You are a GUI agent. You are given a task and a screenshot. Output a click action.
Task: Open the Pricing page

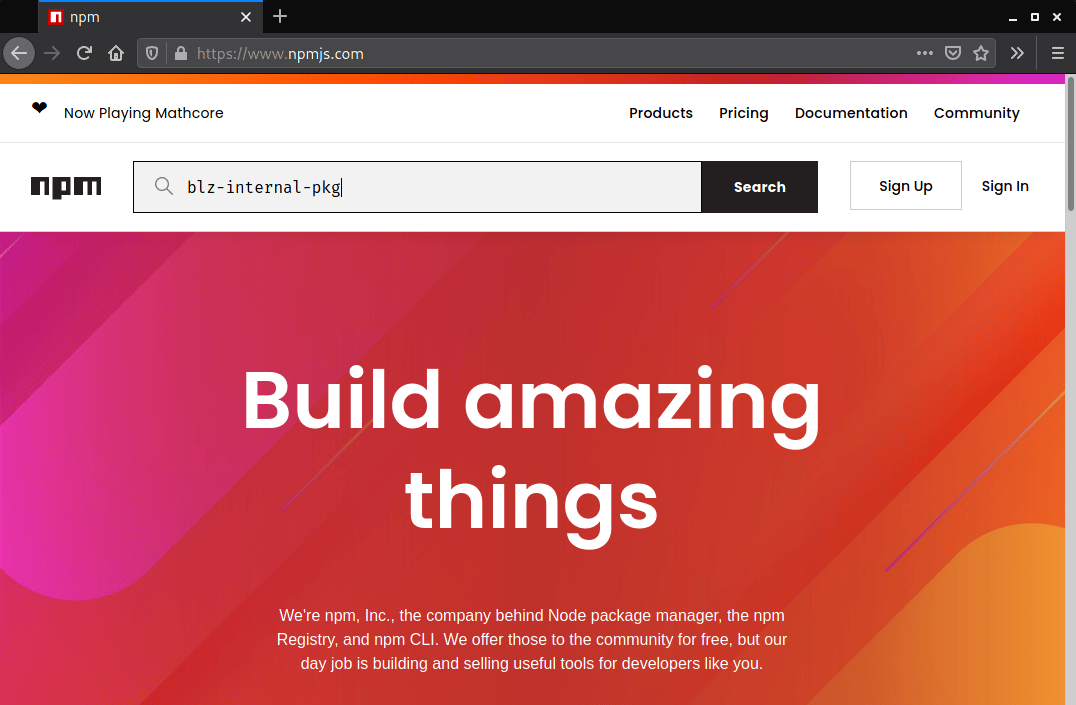(744, 113)
